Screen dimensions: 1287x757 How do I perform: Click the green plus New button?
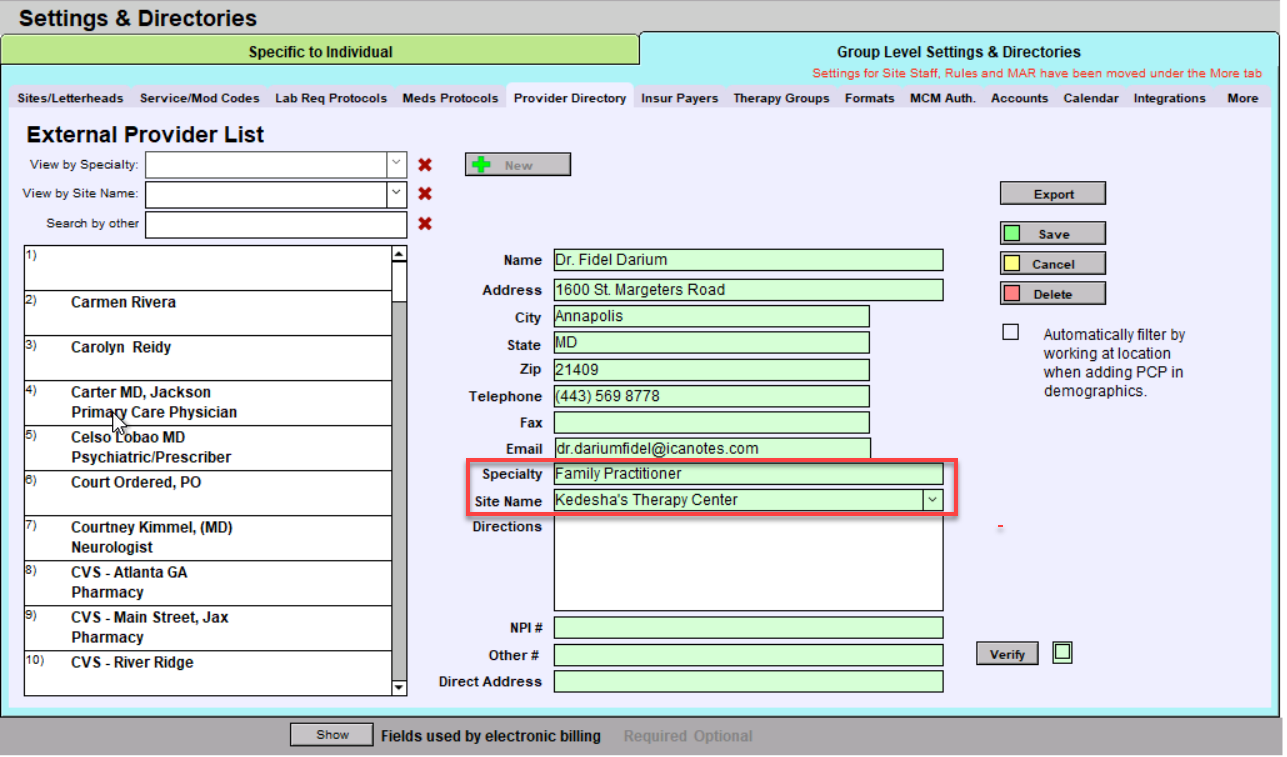tap(517, 165)
